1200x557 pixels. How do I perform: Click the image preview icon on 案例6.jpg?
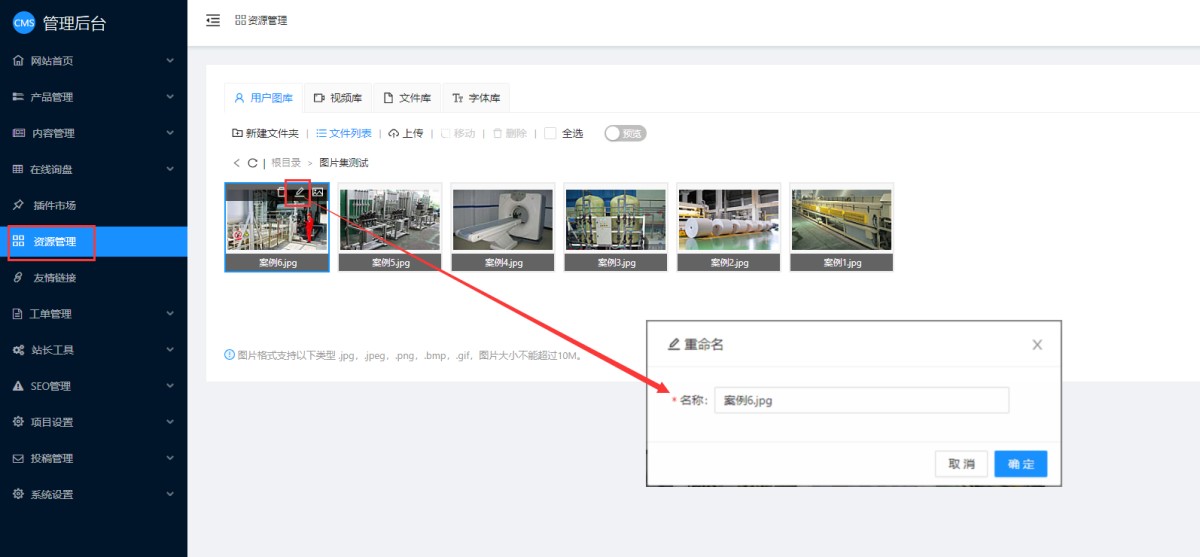(317, 192)
